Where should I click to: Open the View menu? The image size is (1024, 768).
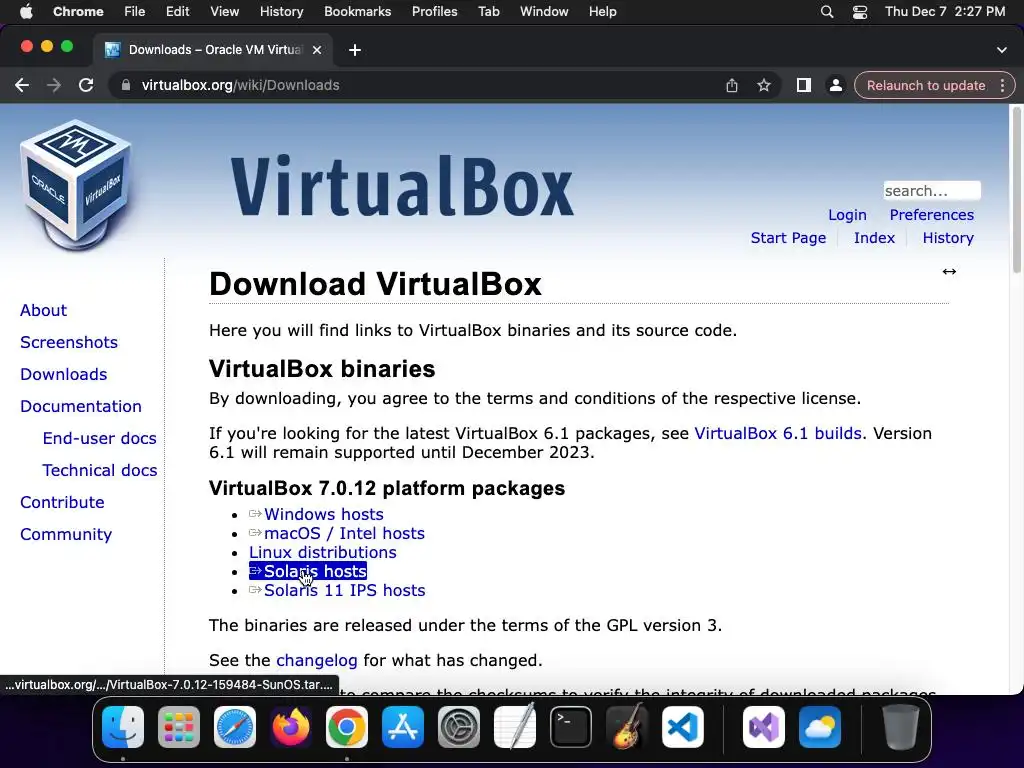pos(224,12)
